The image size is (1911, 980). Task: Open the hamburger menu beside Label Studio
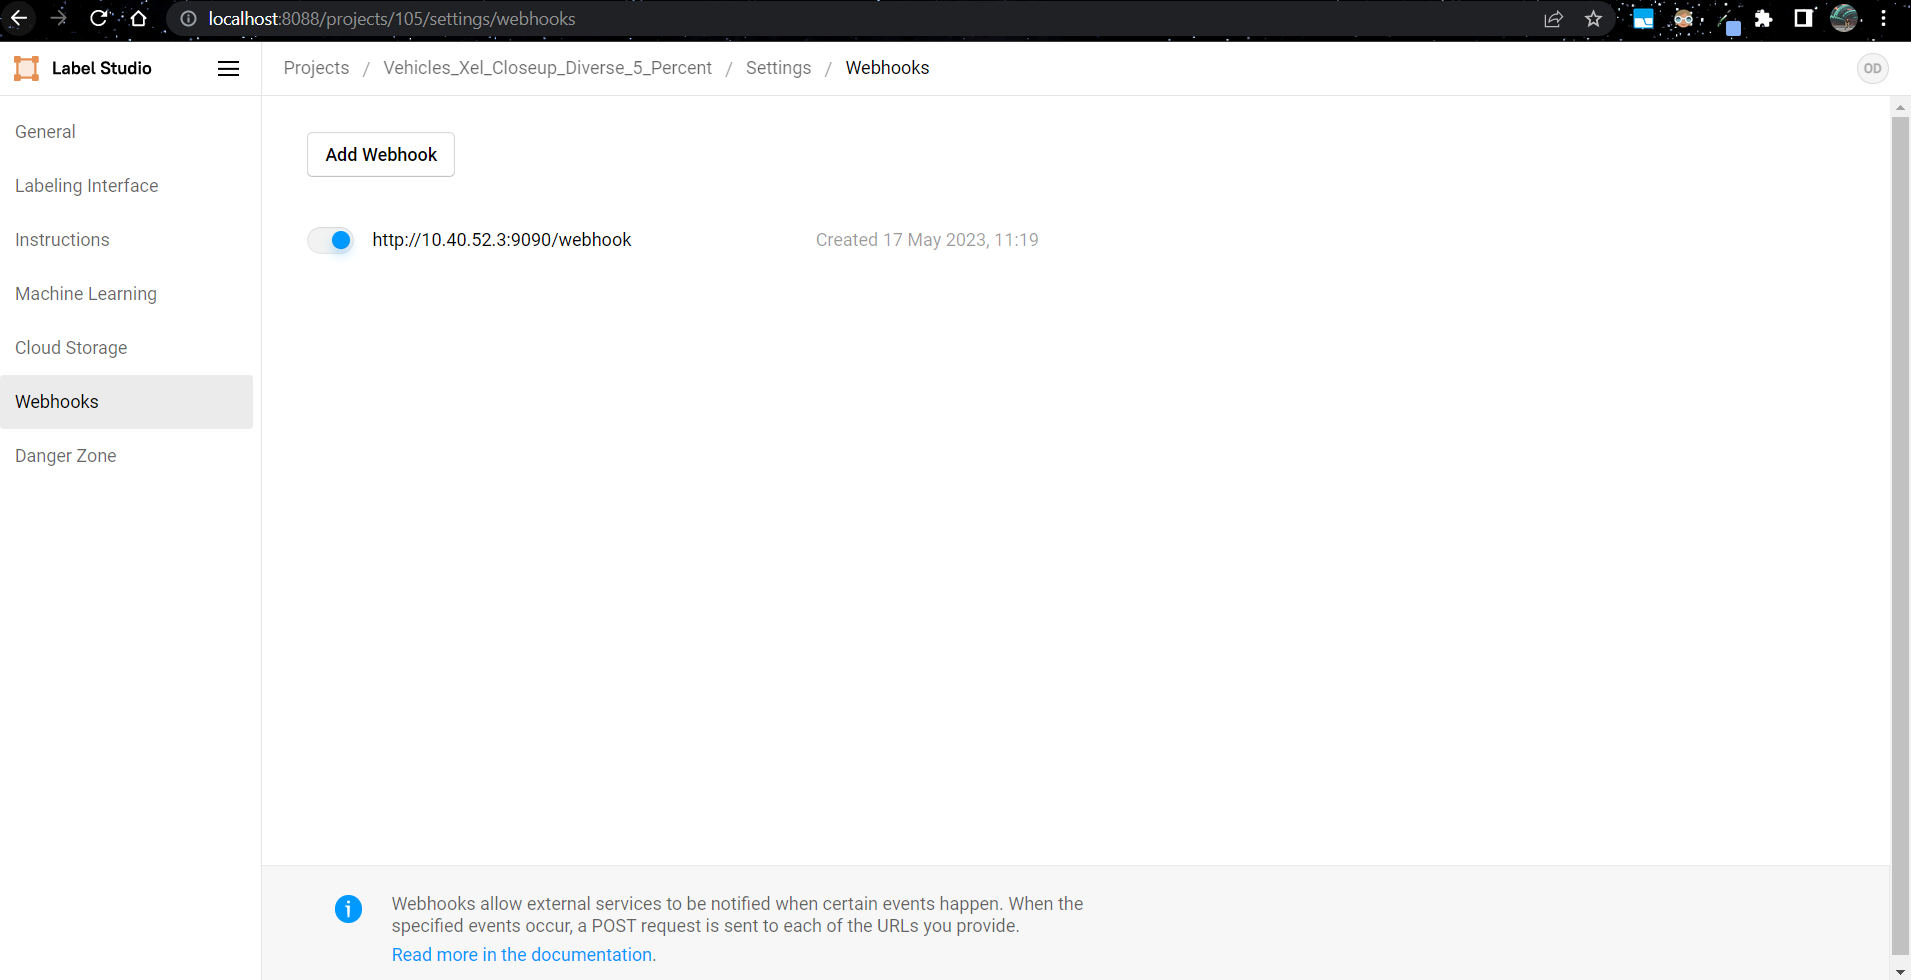pyautogui.click(x=228, y=68)
